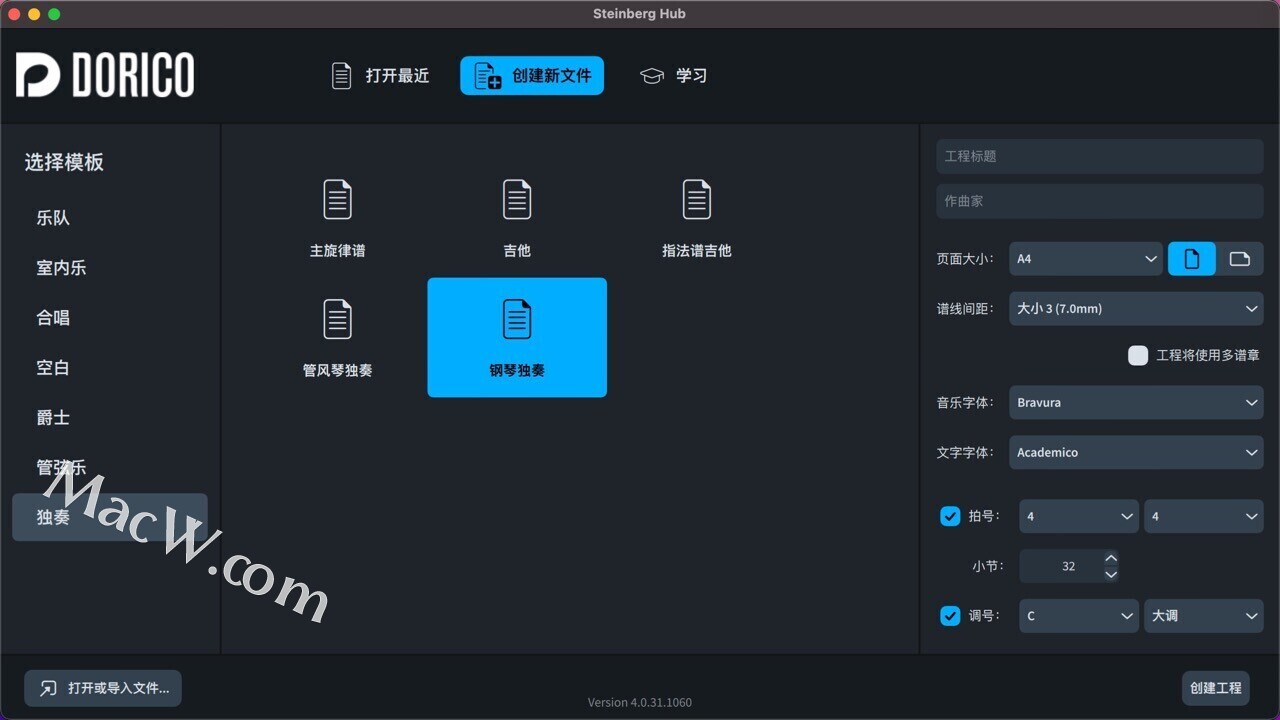Toggle 工程将使用多谱章 checkbox

[1138, 355]
